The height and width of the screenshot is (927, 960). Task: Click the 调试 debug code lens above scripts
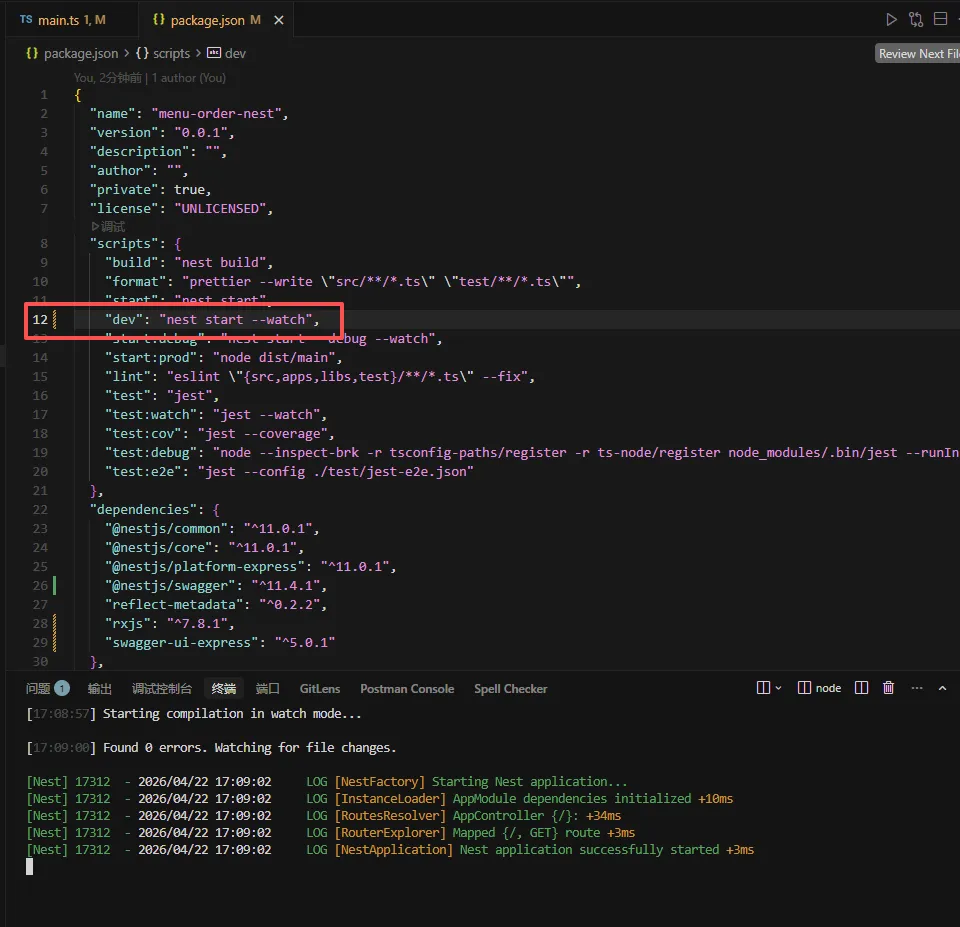point(108,227)
